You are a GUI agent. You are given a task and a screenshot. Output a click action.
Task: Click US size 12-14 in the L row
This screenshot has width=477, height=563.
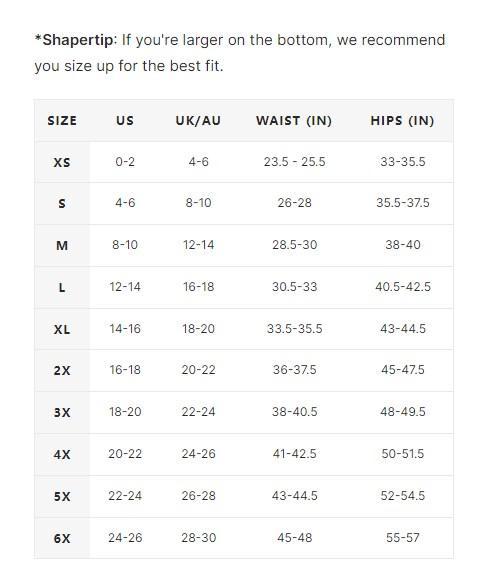pyautogui.click(x=125, y=287)
